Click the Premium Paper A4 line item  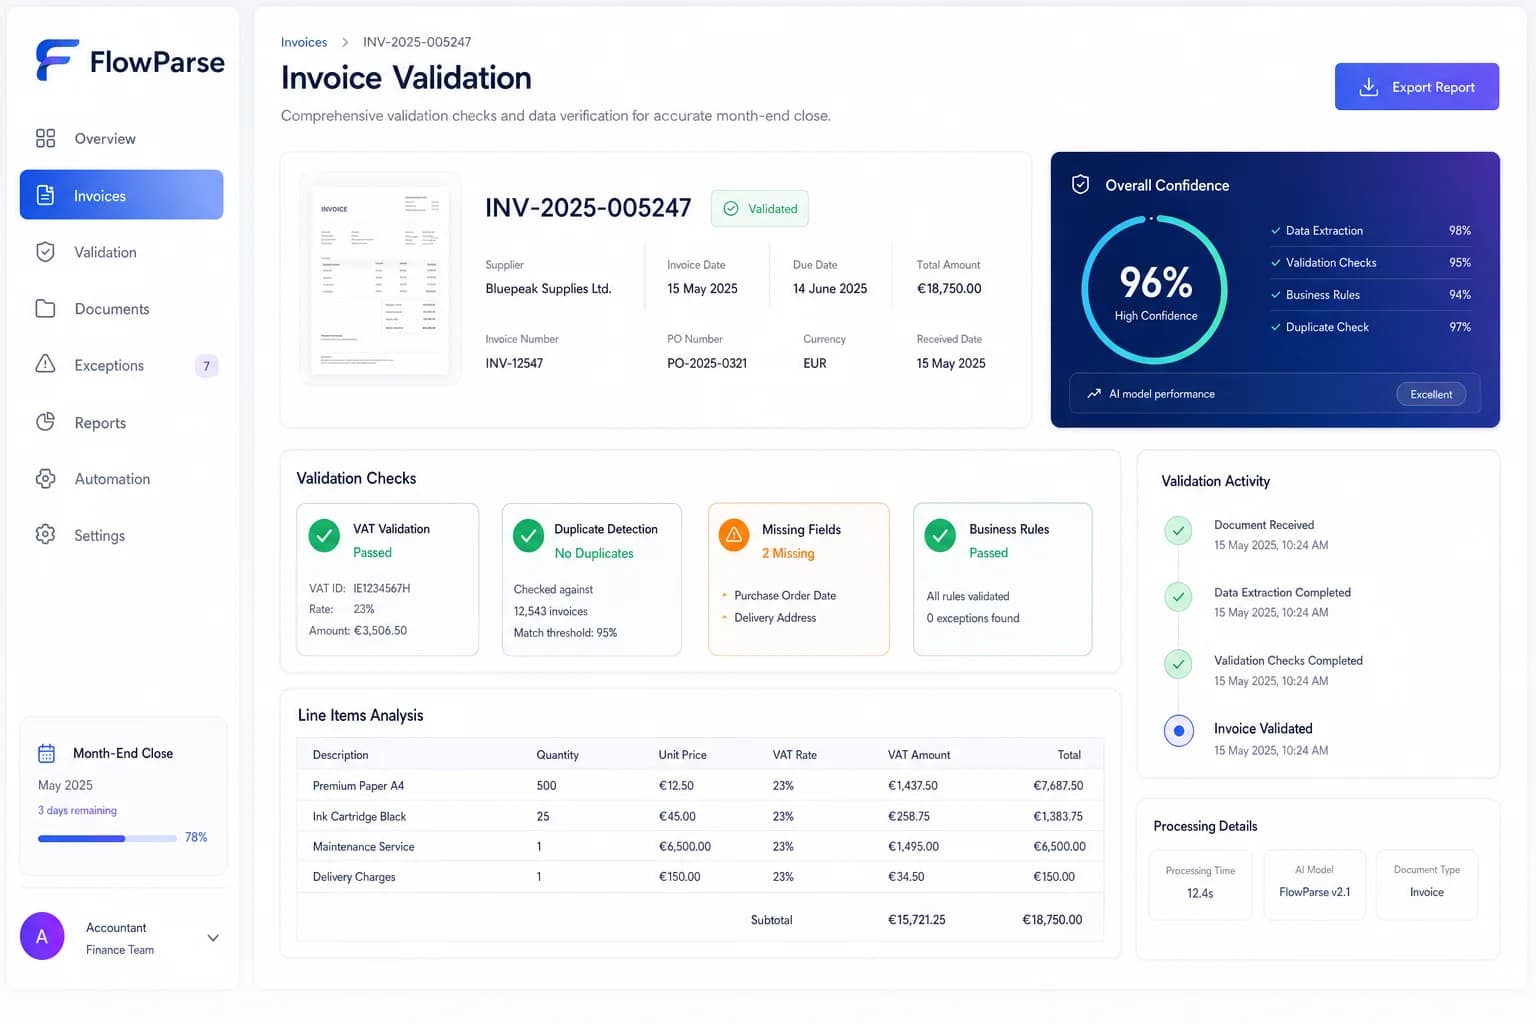point(700,785)
